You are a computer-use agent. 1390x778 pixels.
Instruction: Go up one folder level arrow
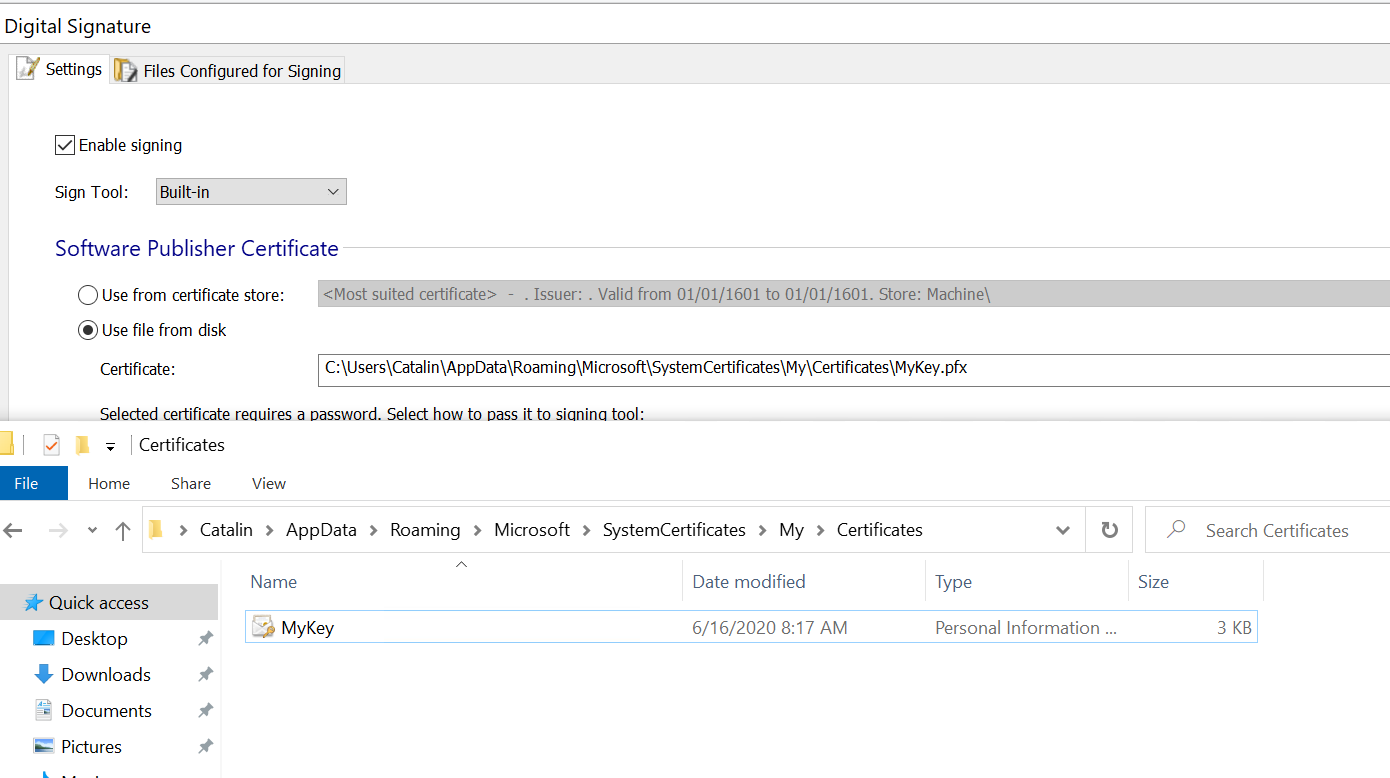[x=123, y=531]
